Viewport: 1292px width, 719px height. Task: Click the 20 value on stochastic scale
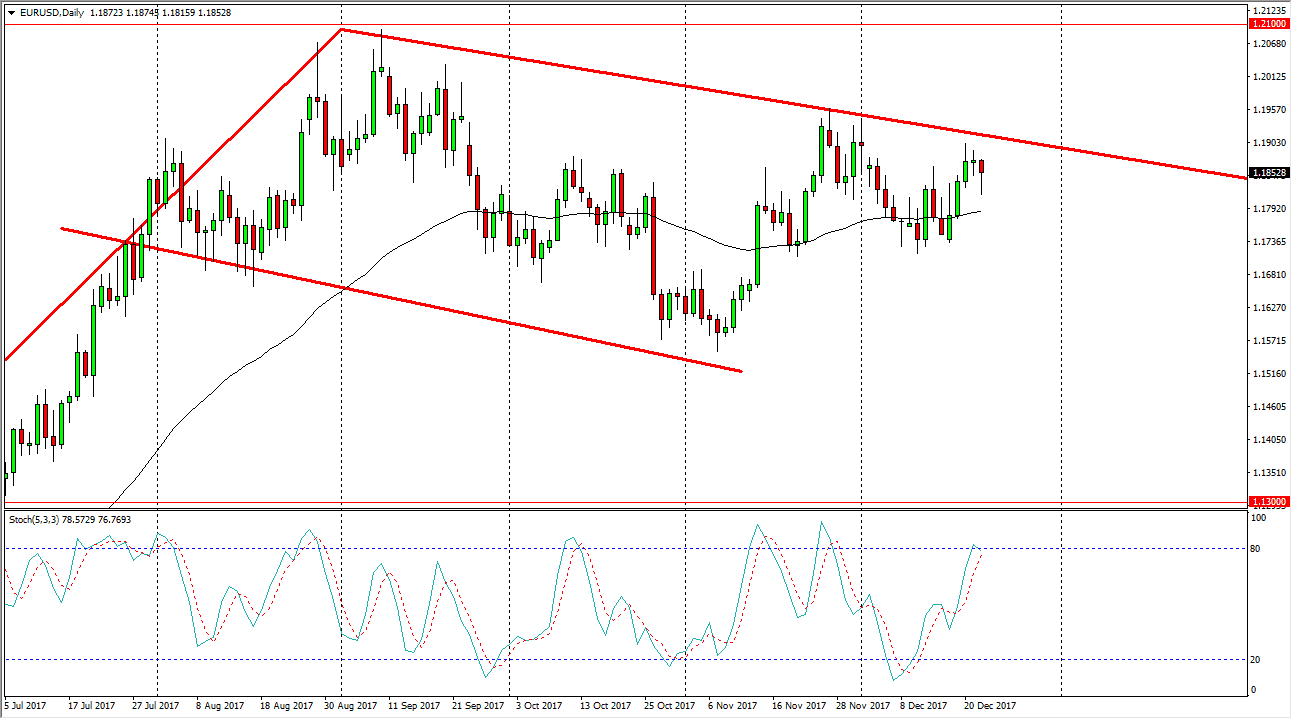tap(1254, 659)
